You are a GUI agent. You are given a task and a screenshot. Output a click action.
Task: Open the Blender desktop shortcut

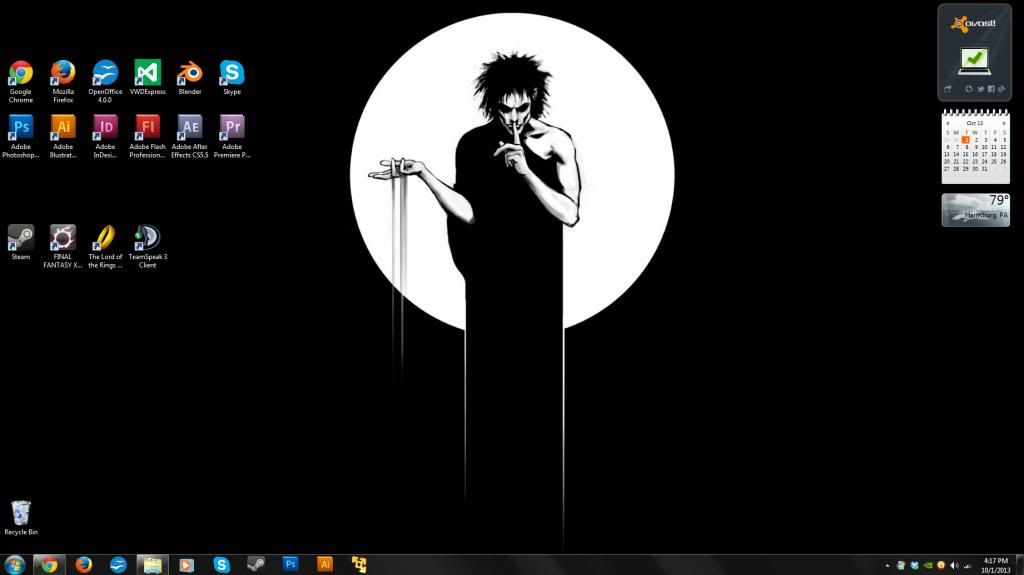190,77
